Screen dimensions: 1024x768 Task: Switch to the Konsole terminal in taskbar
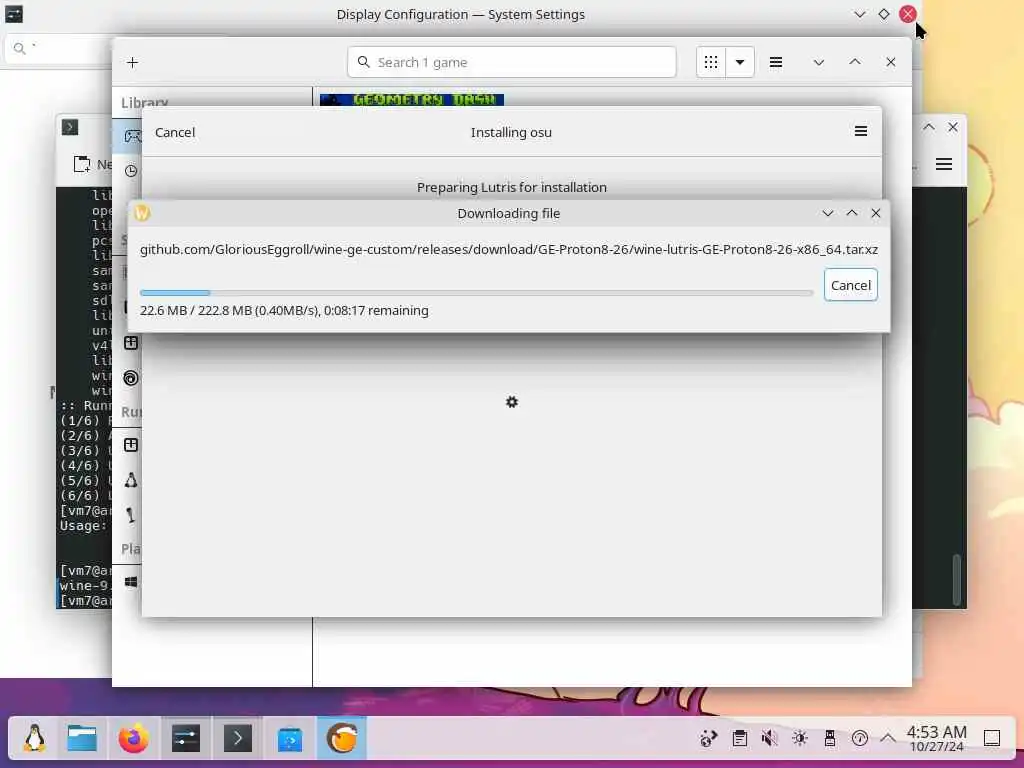click(238, 739)
